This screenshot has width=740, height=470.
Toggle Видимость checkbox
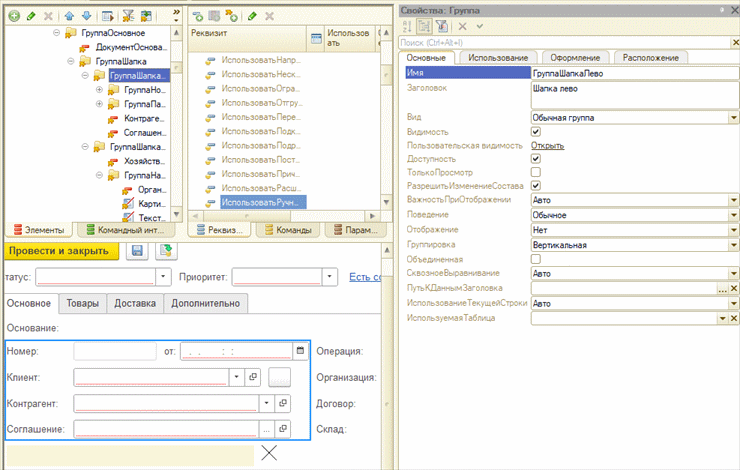pyautogui.click(x=536, y=132)
